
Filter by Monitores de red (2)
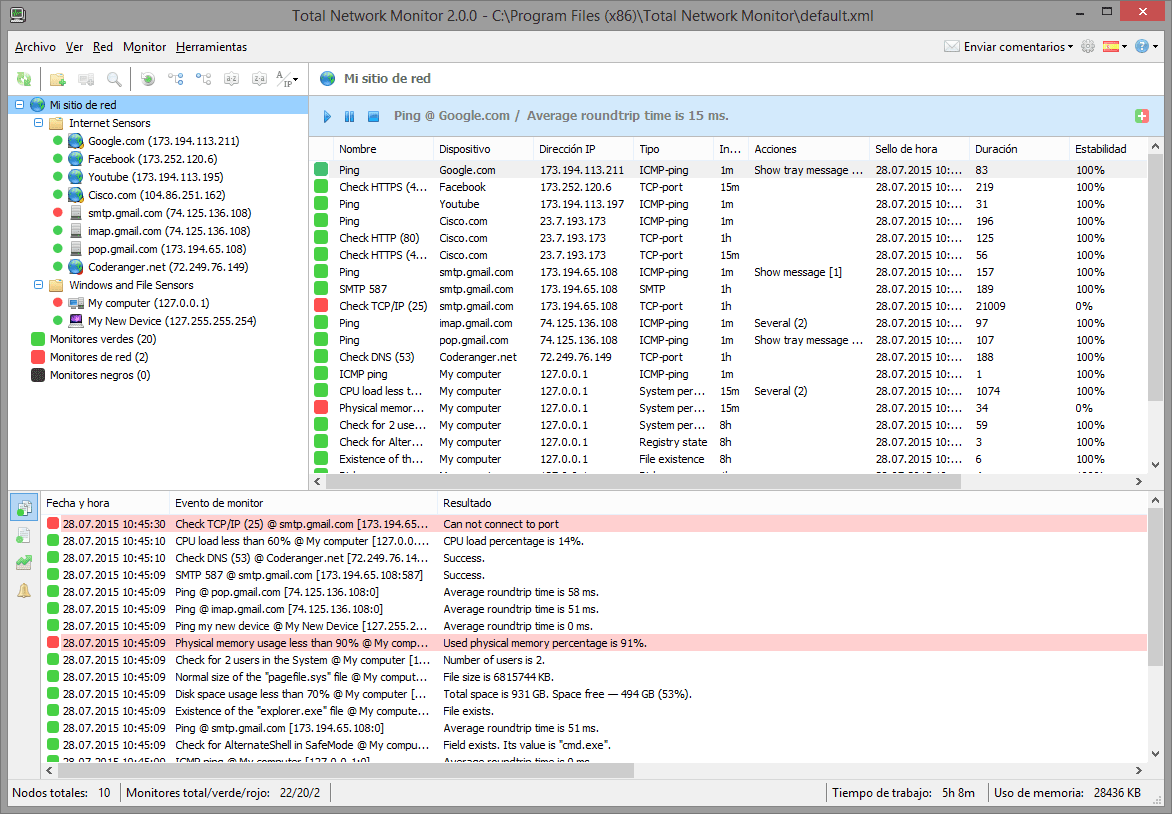[x=98, y=357]
